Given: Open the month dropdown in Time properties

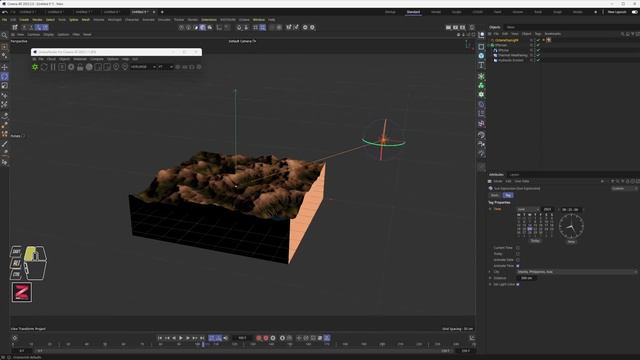Looking at the screenshot, I should [527, 209].
